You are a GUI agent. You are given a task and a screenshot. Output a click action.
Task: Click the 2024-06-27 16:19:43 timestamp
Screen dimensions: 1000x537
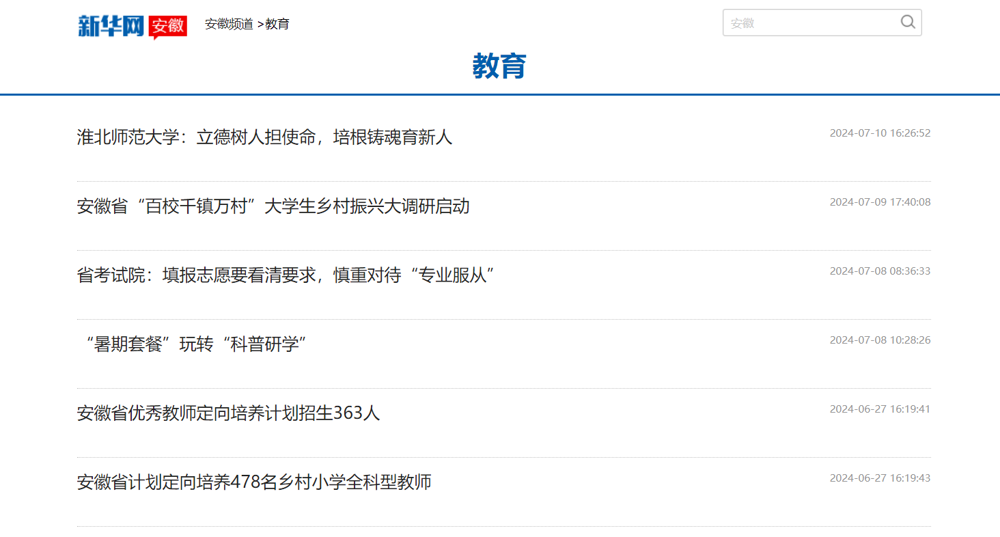coord(879,478)
